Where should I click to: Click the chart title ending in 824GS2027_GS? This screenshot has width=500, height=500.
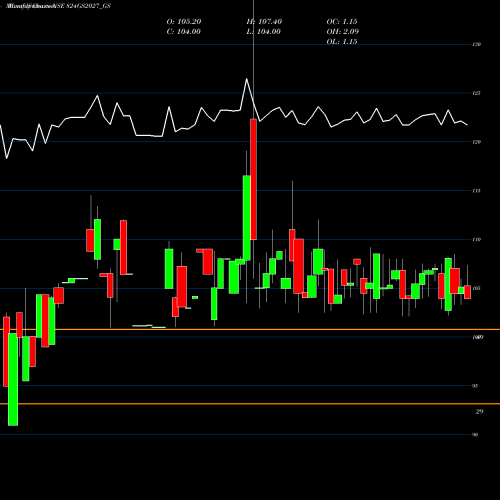[x=58, y=6]
